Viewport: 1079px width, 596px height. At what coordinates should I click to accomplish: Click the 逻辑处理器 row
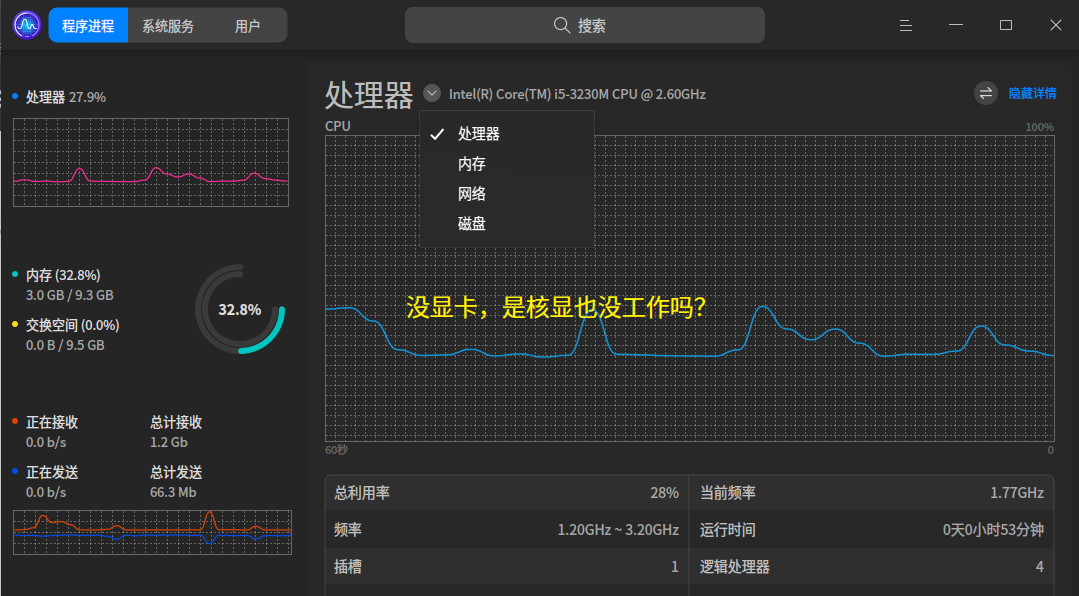pyautogui.click(x=872, y=567)
